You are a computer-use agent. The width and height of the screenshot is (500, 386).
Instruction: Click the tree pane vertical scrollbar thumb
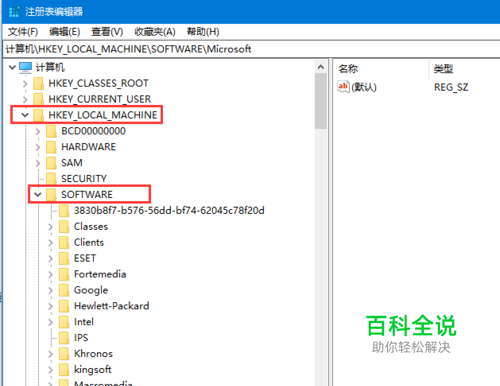(x=321, y=101)
